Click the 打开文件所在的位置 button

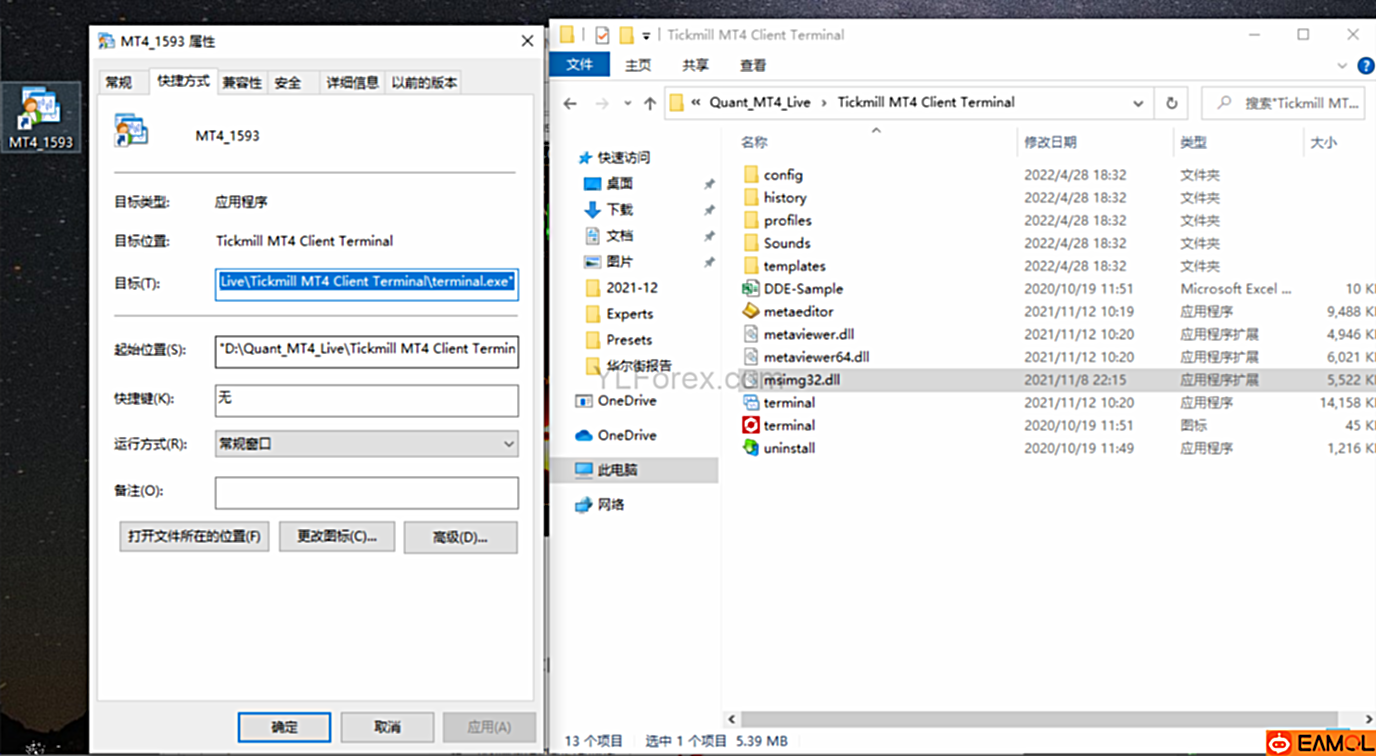click(194, 537)
